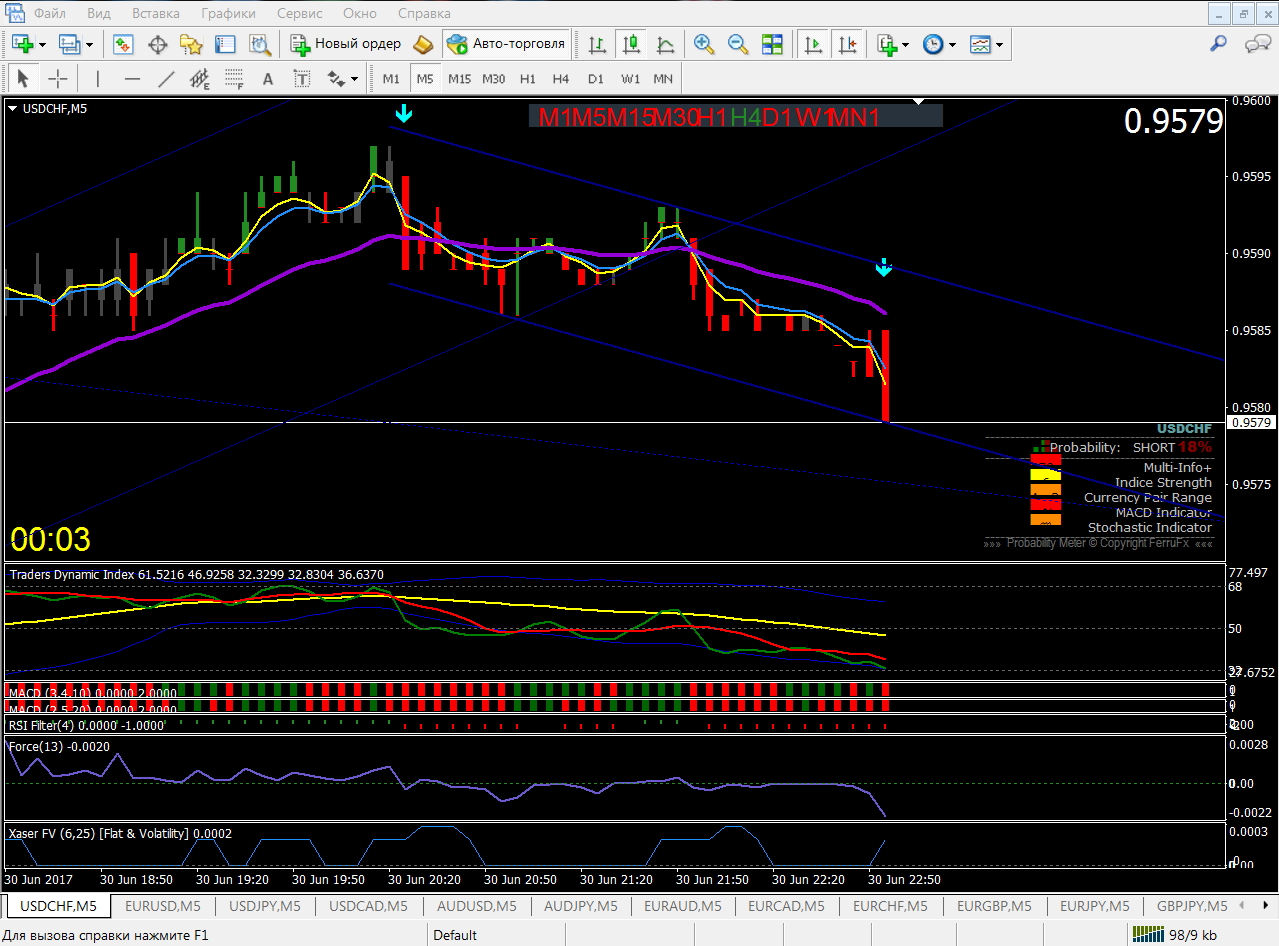Draw a horizontal line
Screen dimensions: 1279x946
(x=132, y=79)
